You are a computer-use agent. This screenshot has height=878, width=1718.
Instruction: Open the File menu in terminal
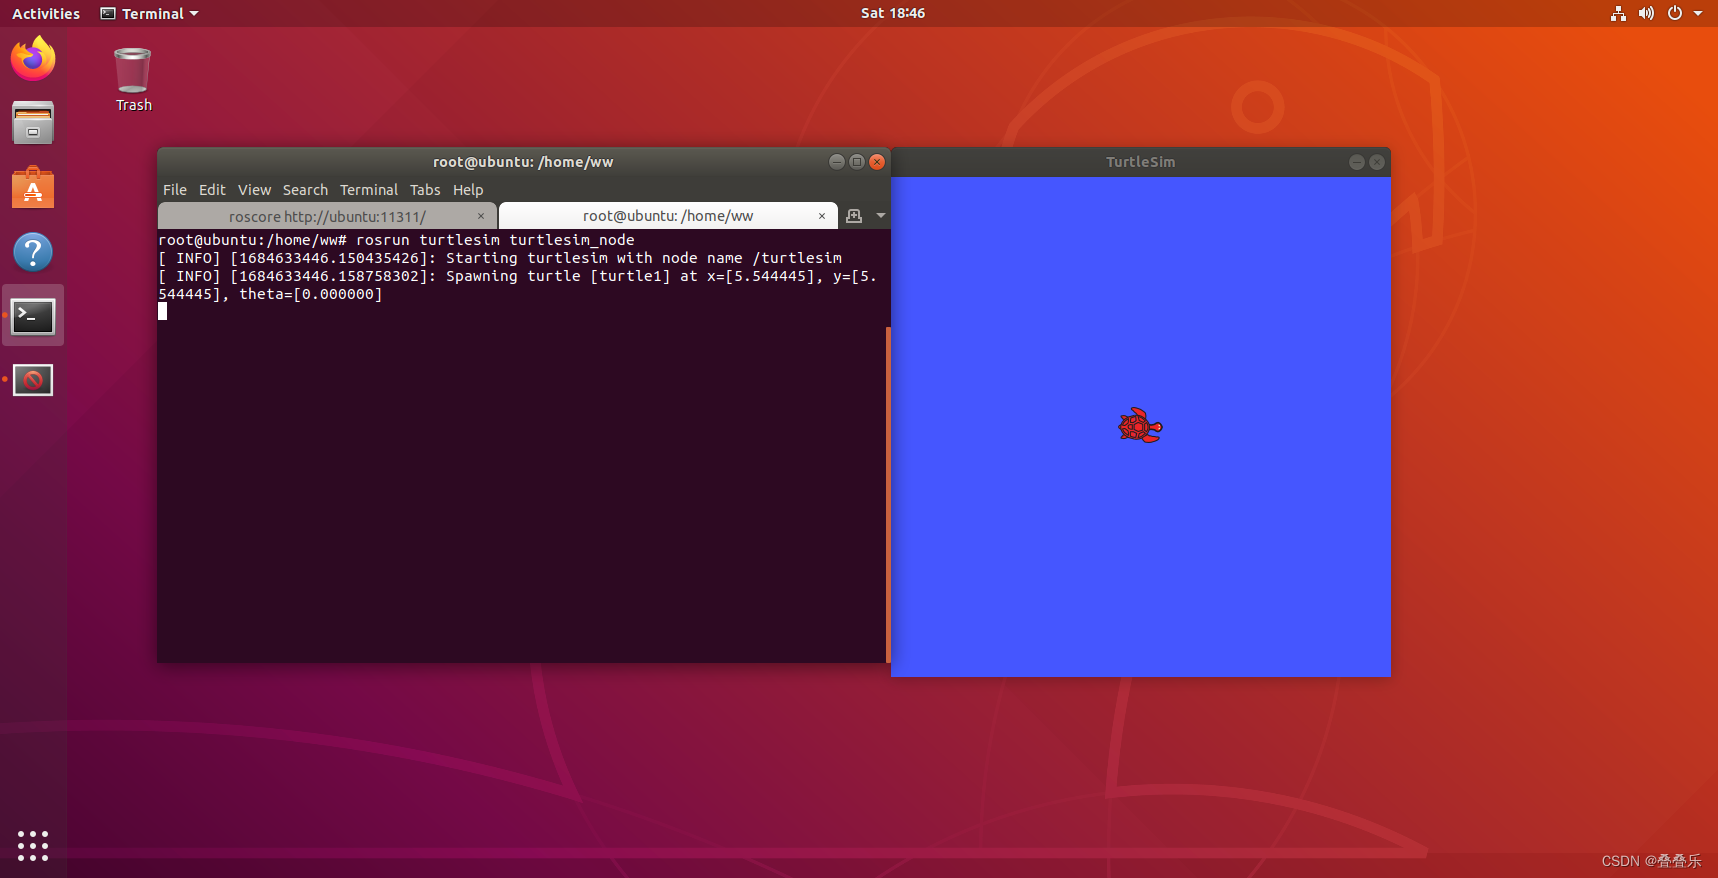click(x=175, y=190)
